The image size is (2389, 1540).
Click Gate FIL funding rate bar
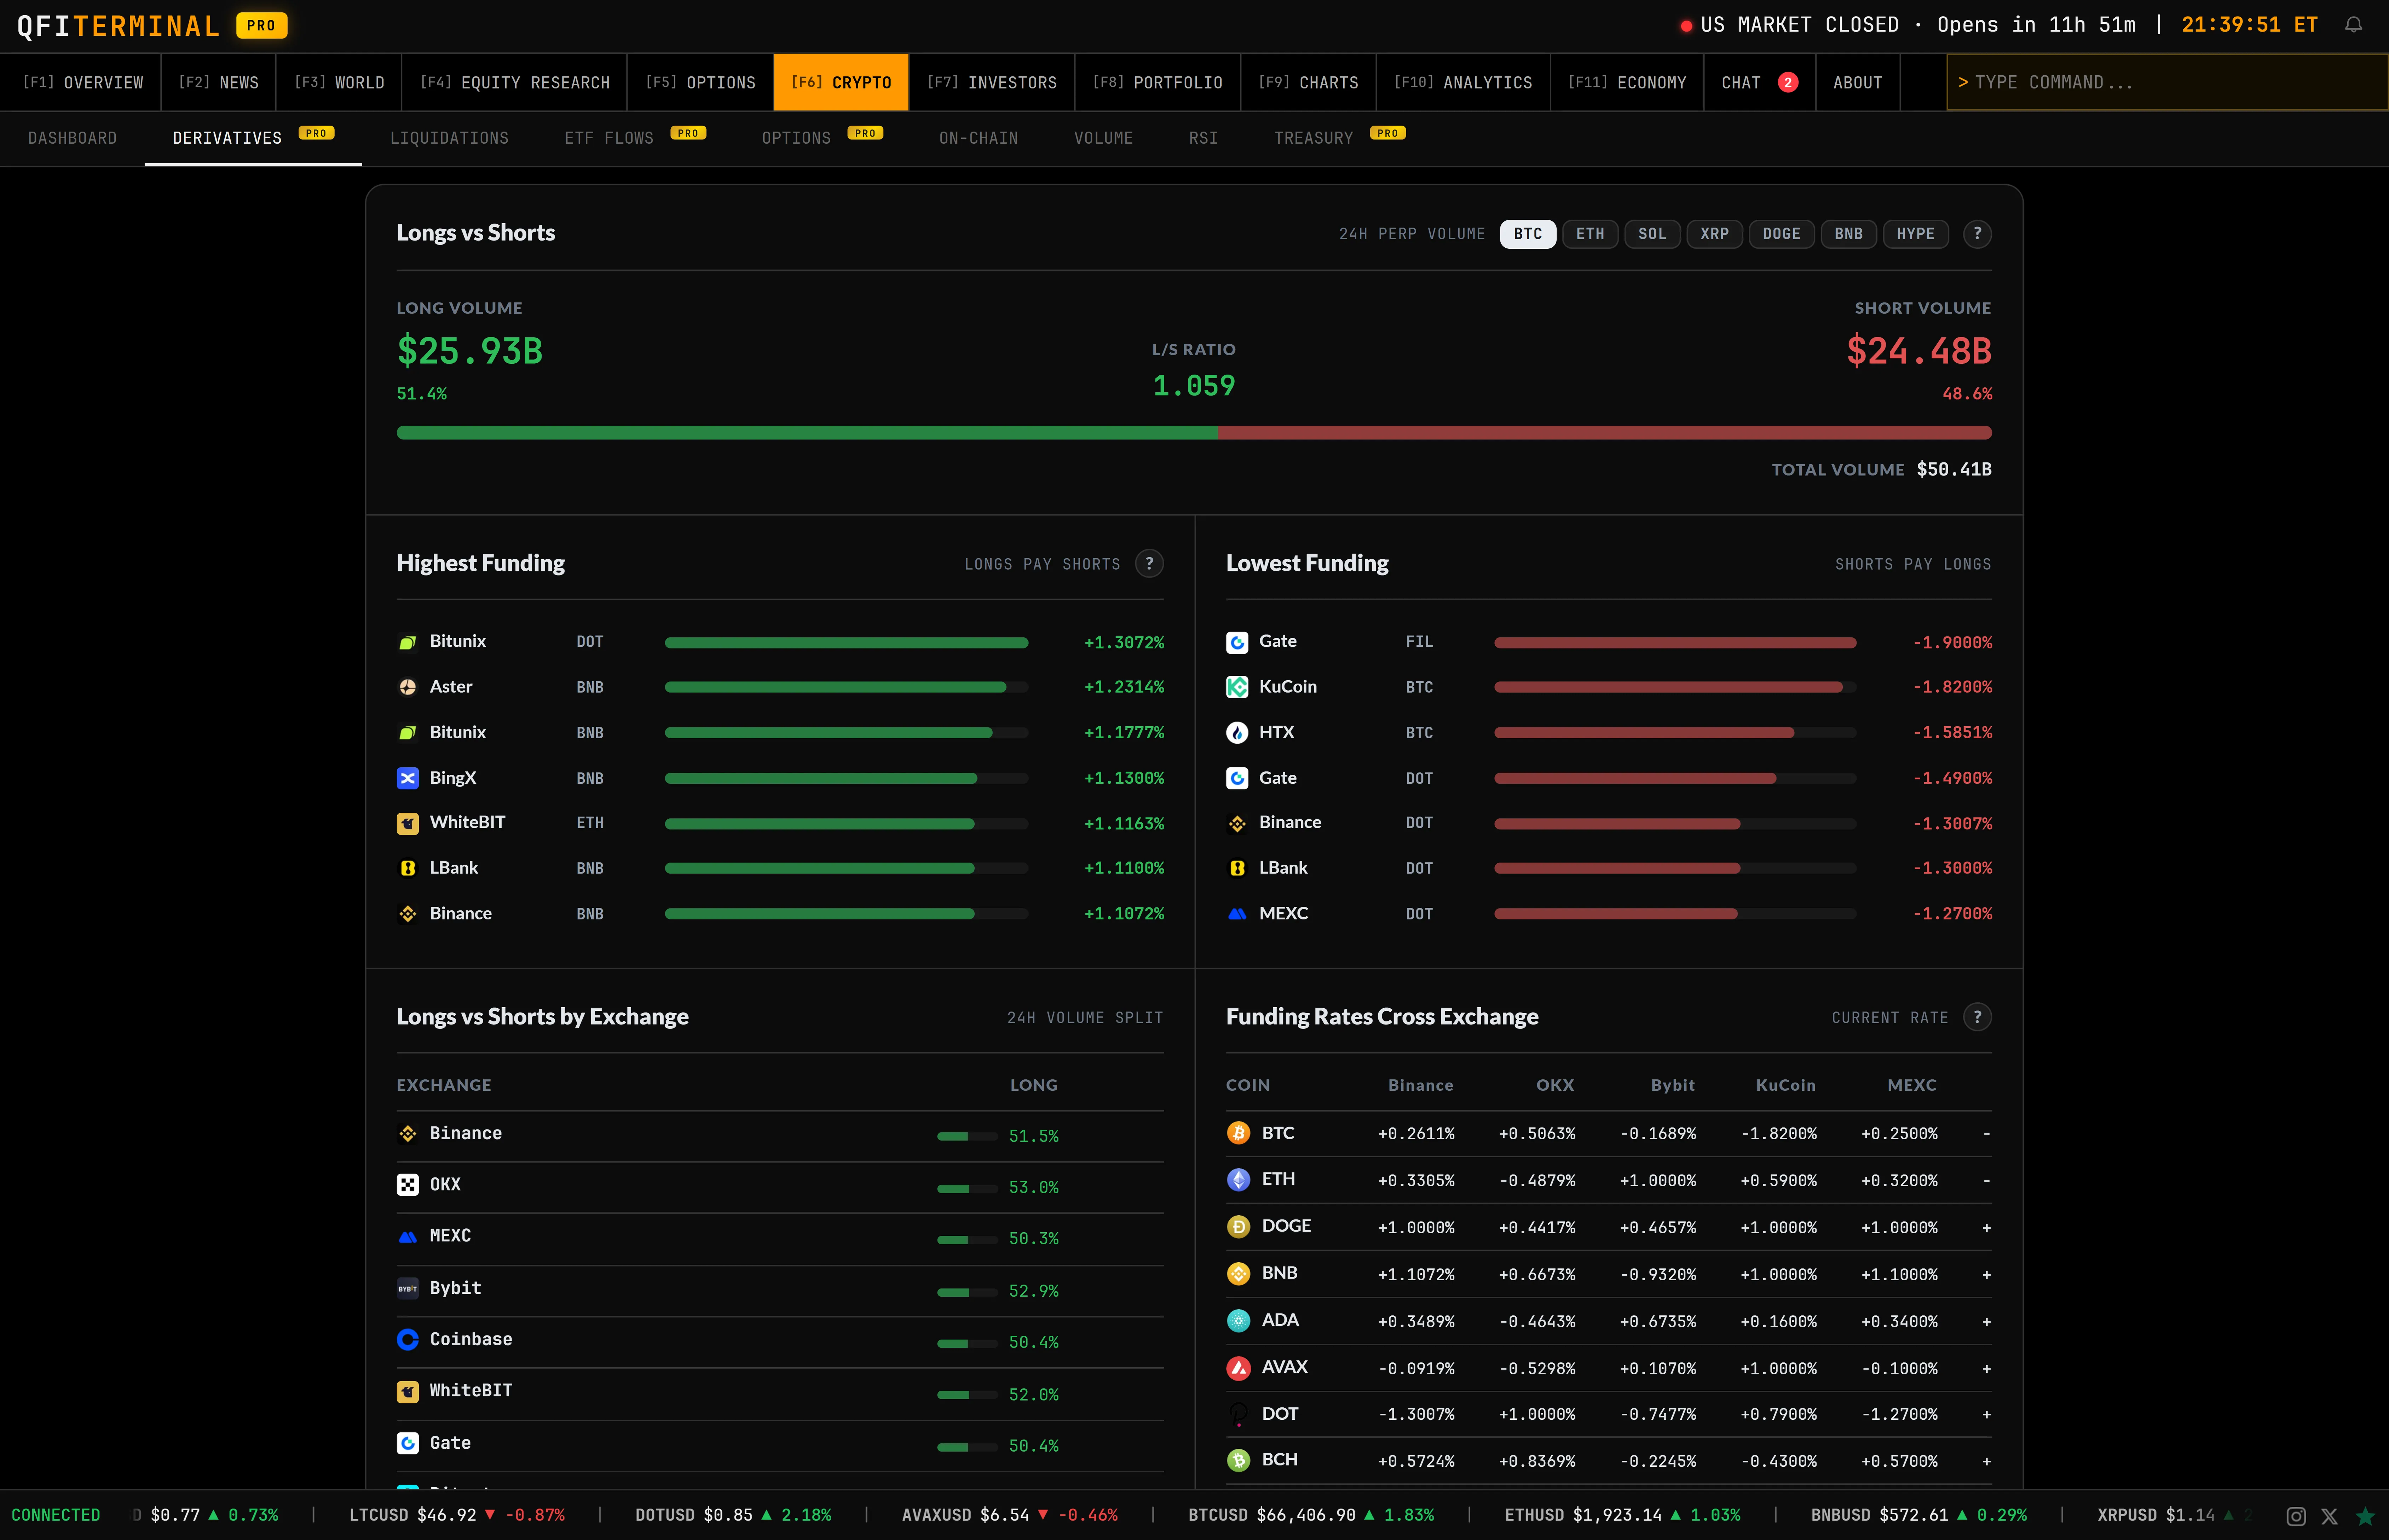(x=1675, y=643)
